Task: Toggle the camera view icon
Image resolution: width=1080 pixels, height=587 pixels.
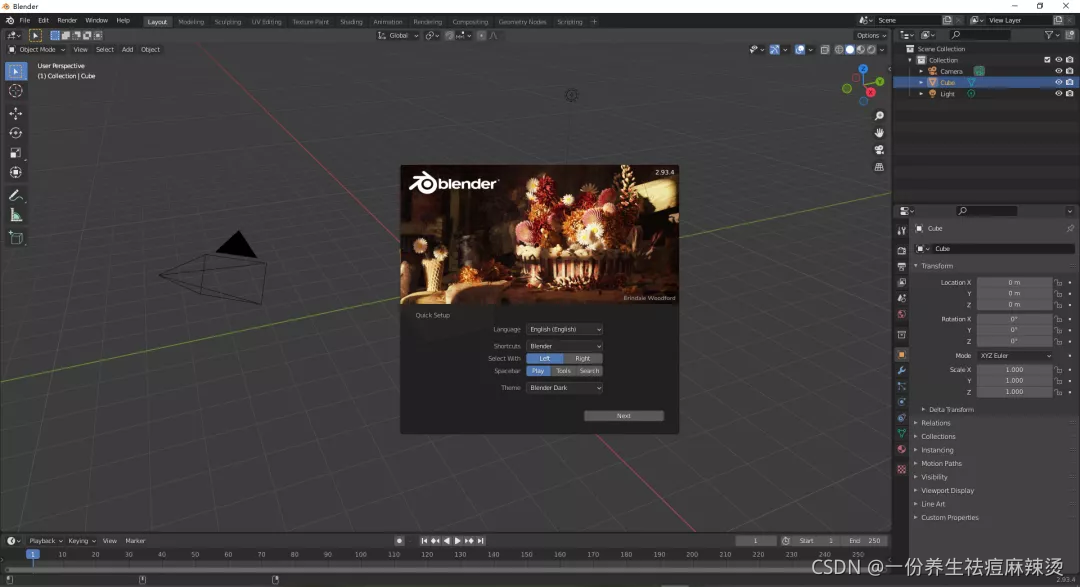Action: tap(879, 150)
